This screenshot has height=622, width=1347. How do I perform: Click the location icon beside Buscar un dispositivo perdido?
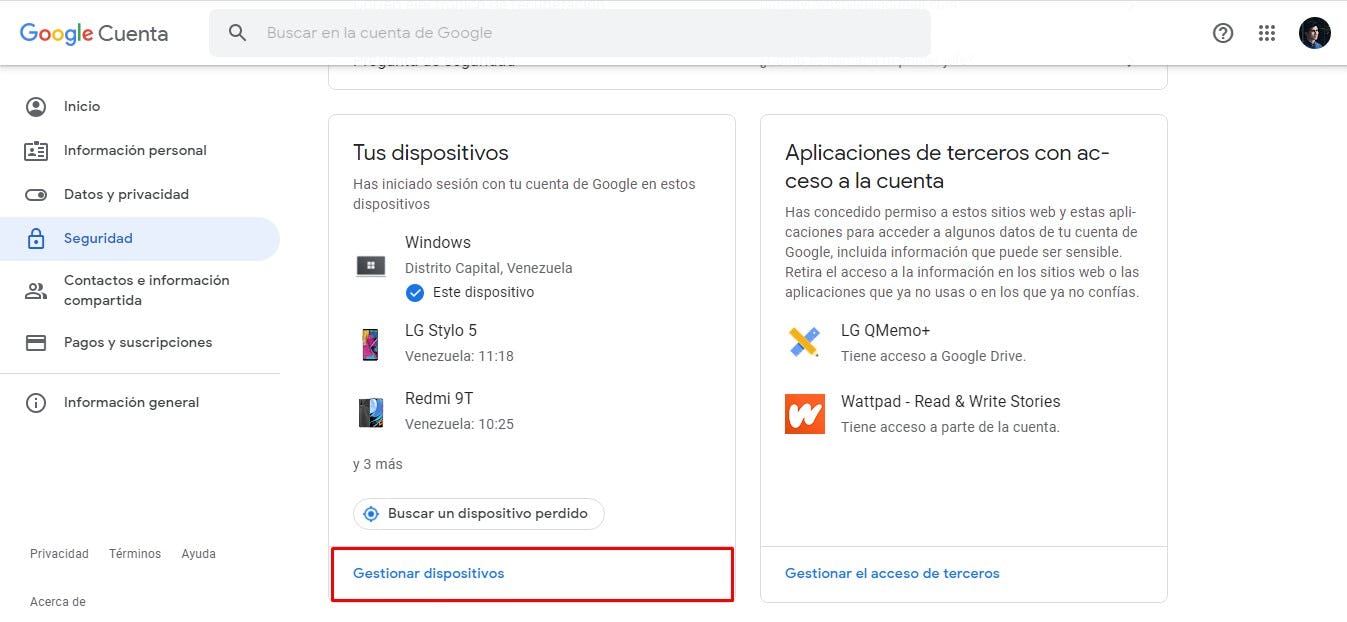371,513
